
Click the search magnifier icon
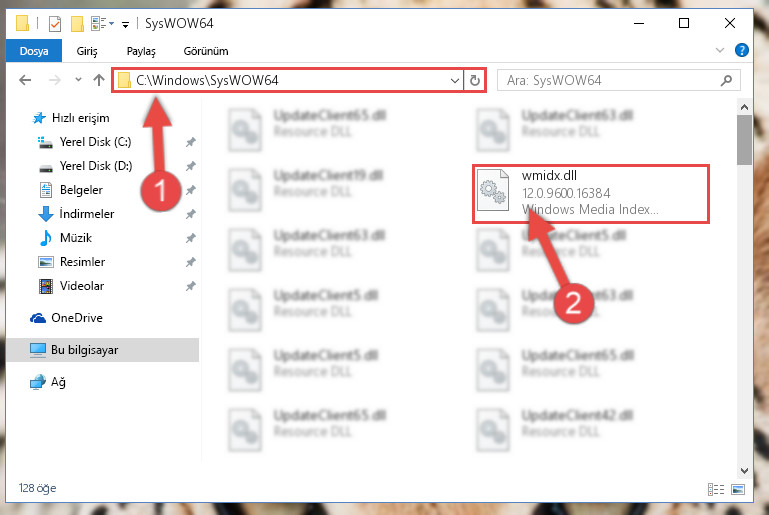point(726,80)
